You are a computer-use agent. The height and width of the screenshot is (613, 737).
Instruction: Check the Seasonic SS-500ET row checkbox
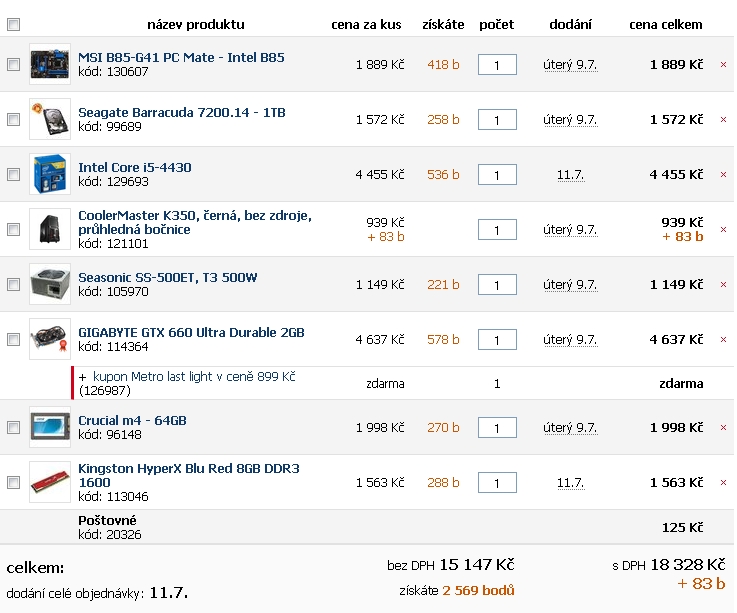coord(14,284)
